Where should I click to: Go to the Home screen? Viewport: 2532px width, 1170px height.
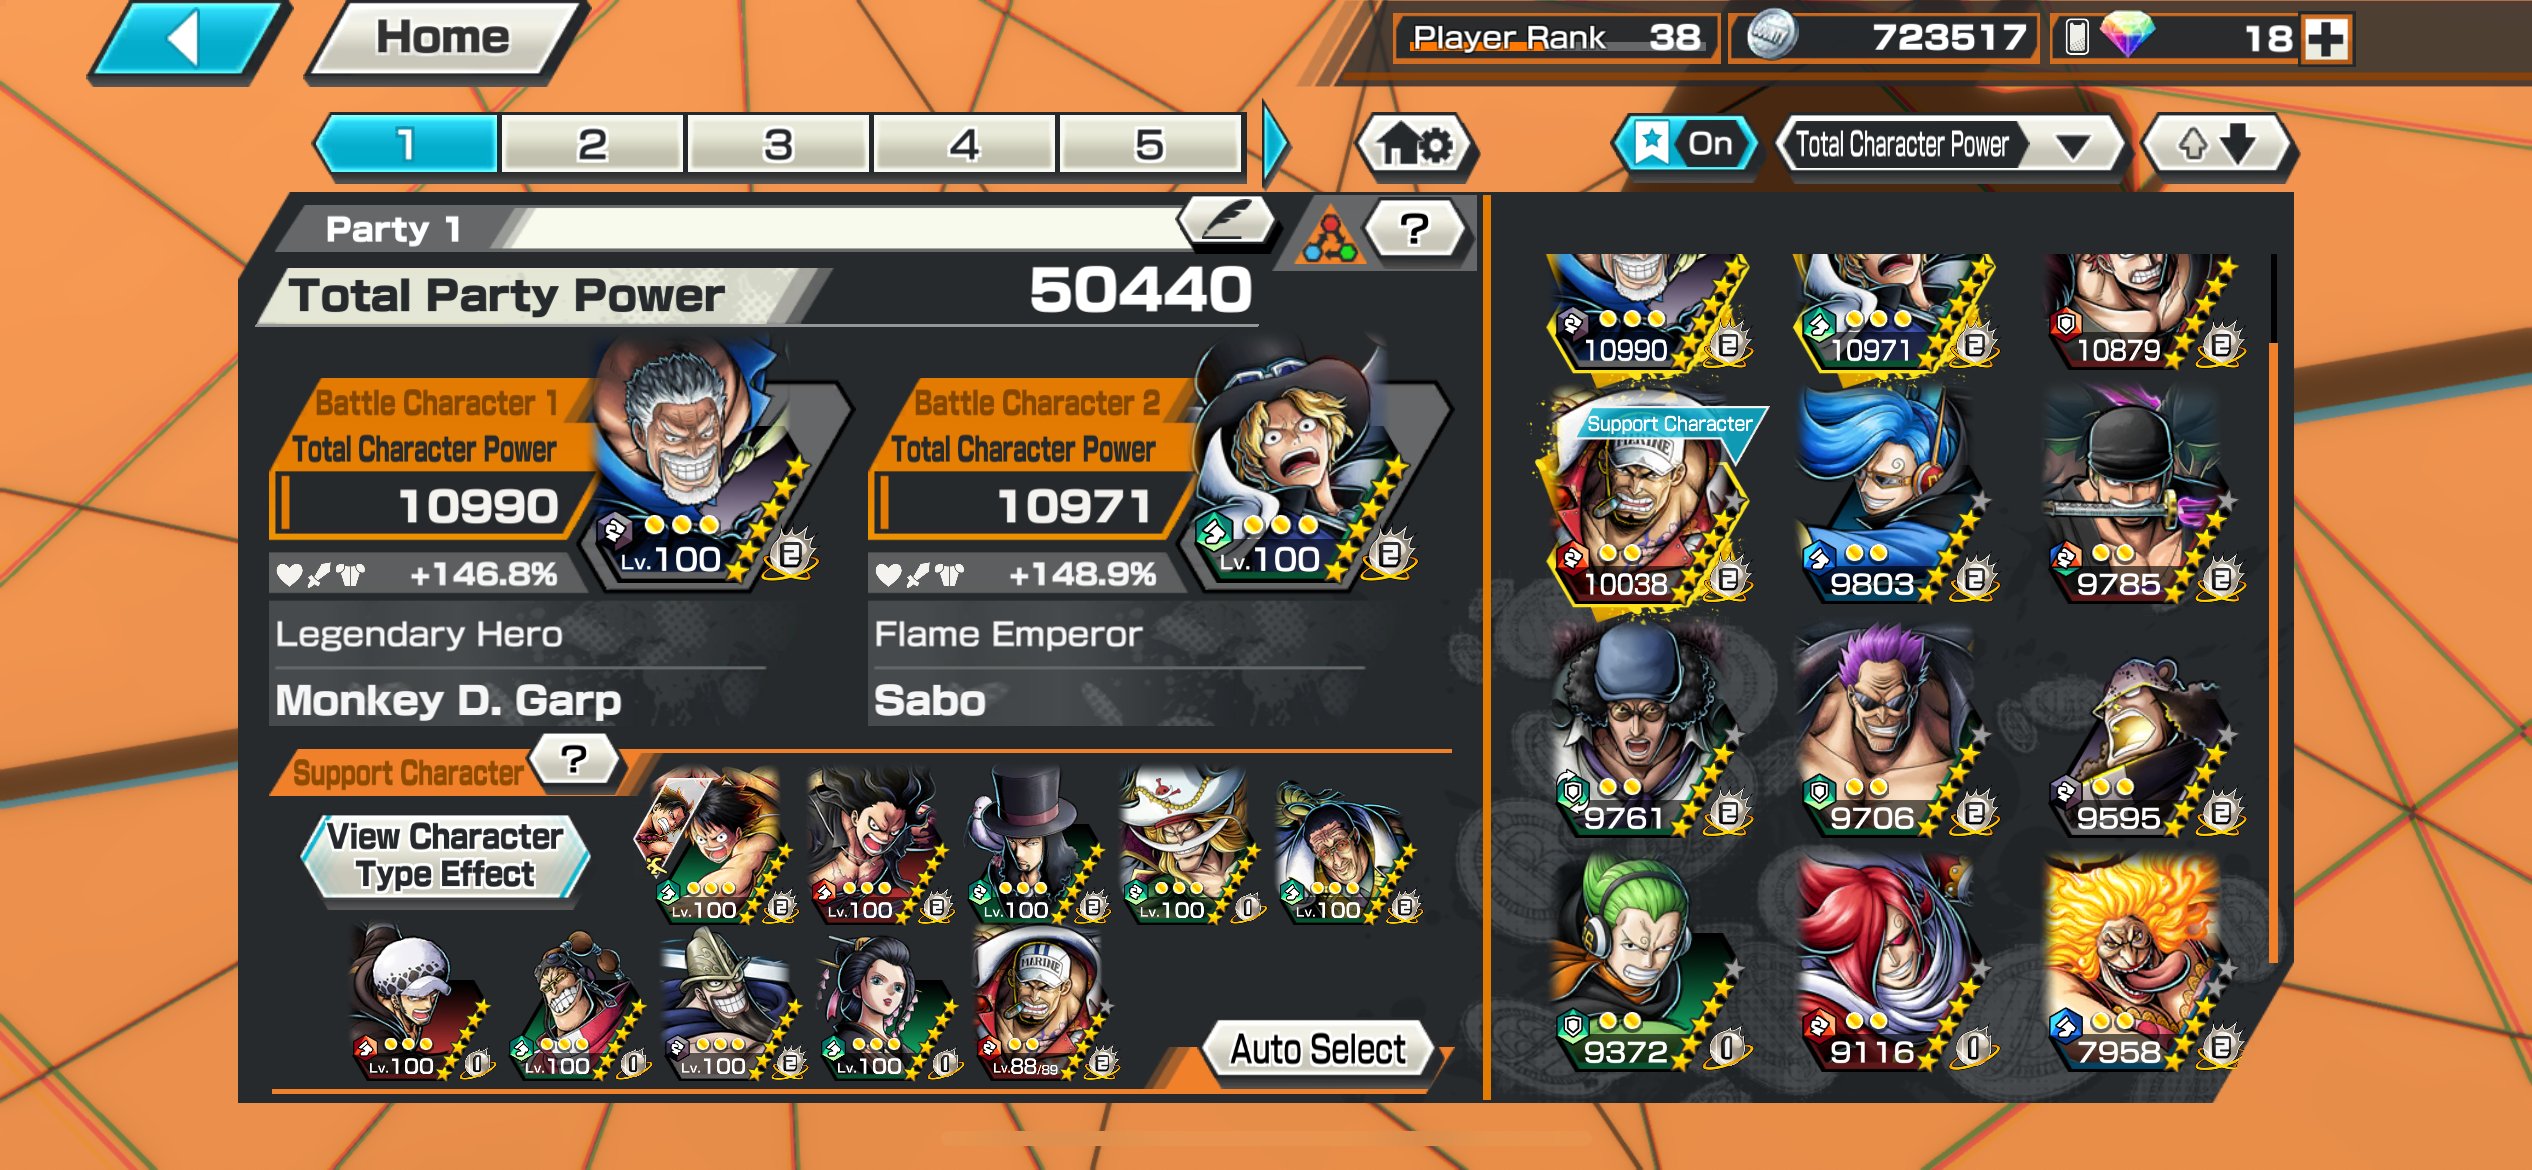444,39
